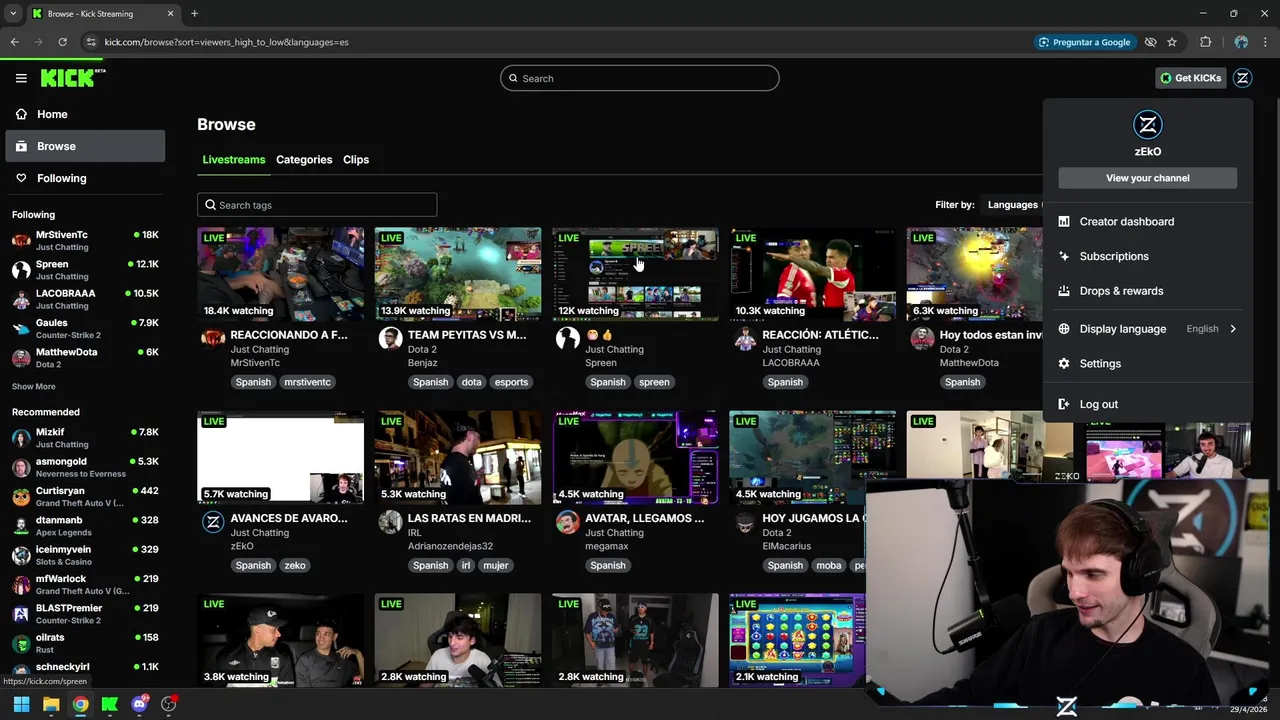Switch to the Categories tab

point(304,160)
